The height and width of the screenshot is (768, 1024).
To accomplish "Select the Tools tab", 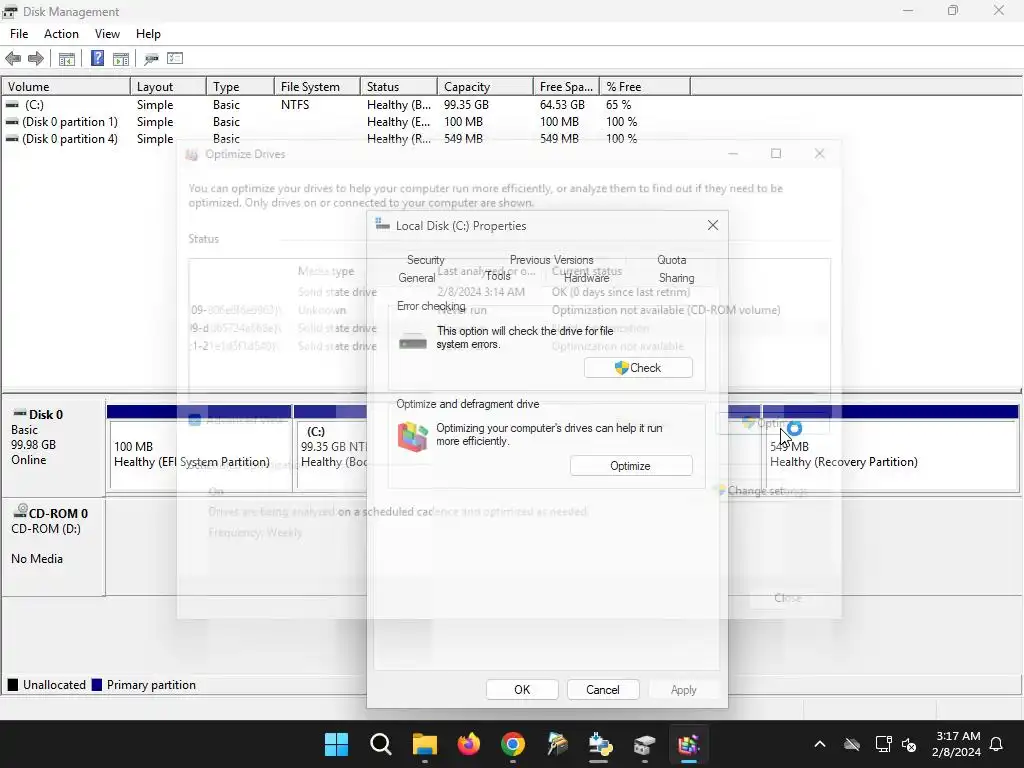I will point(498,276).
